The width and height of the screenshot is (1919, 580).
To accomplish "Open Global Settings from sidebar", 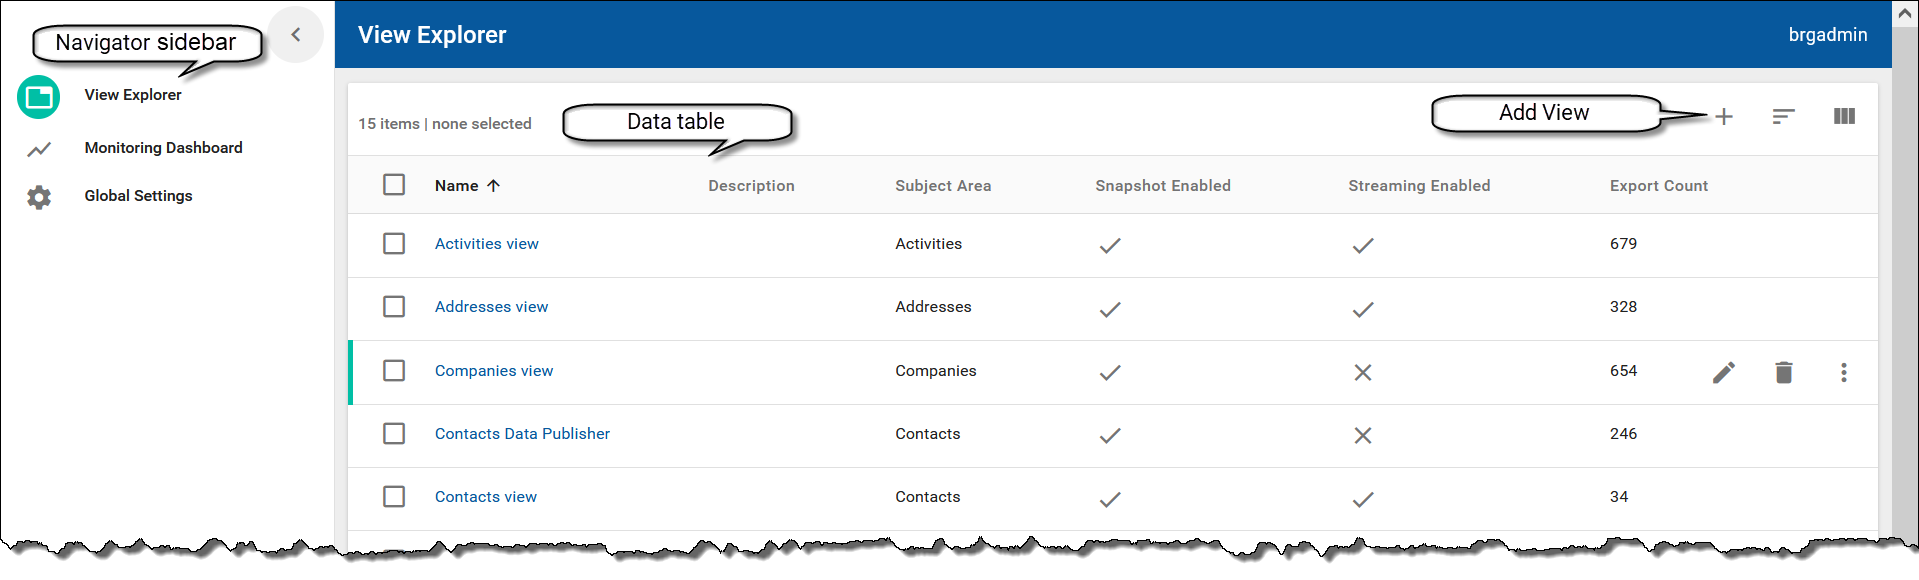I will [x=138, y=196].
